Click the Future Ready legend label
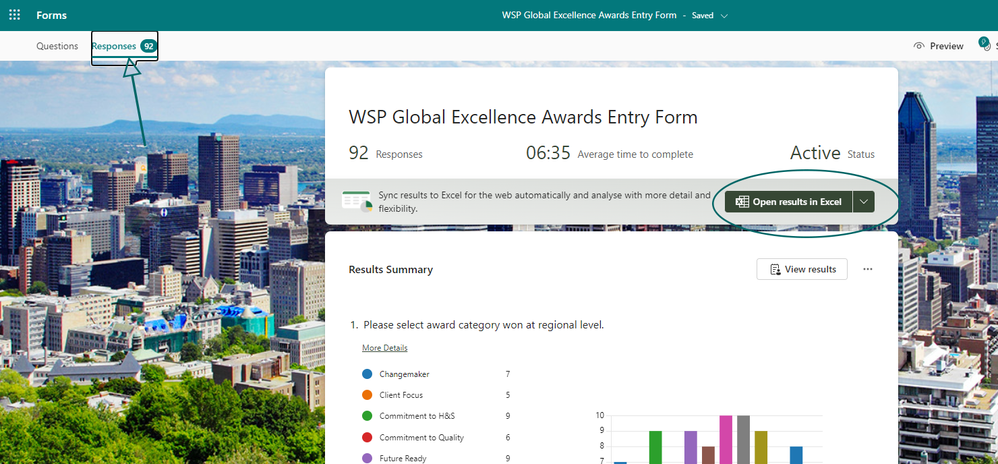 coord(403,458)
